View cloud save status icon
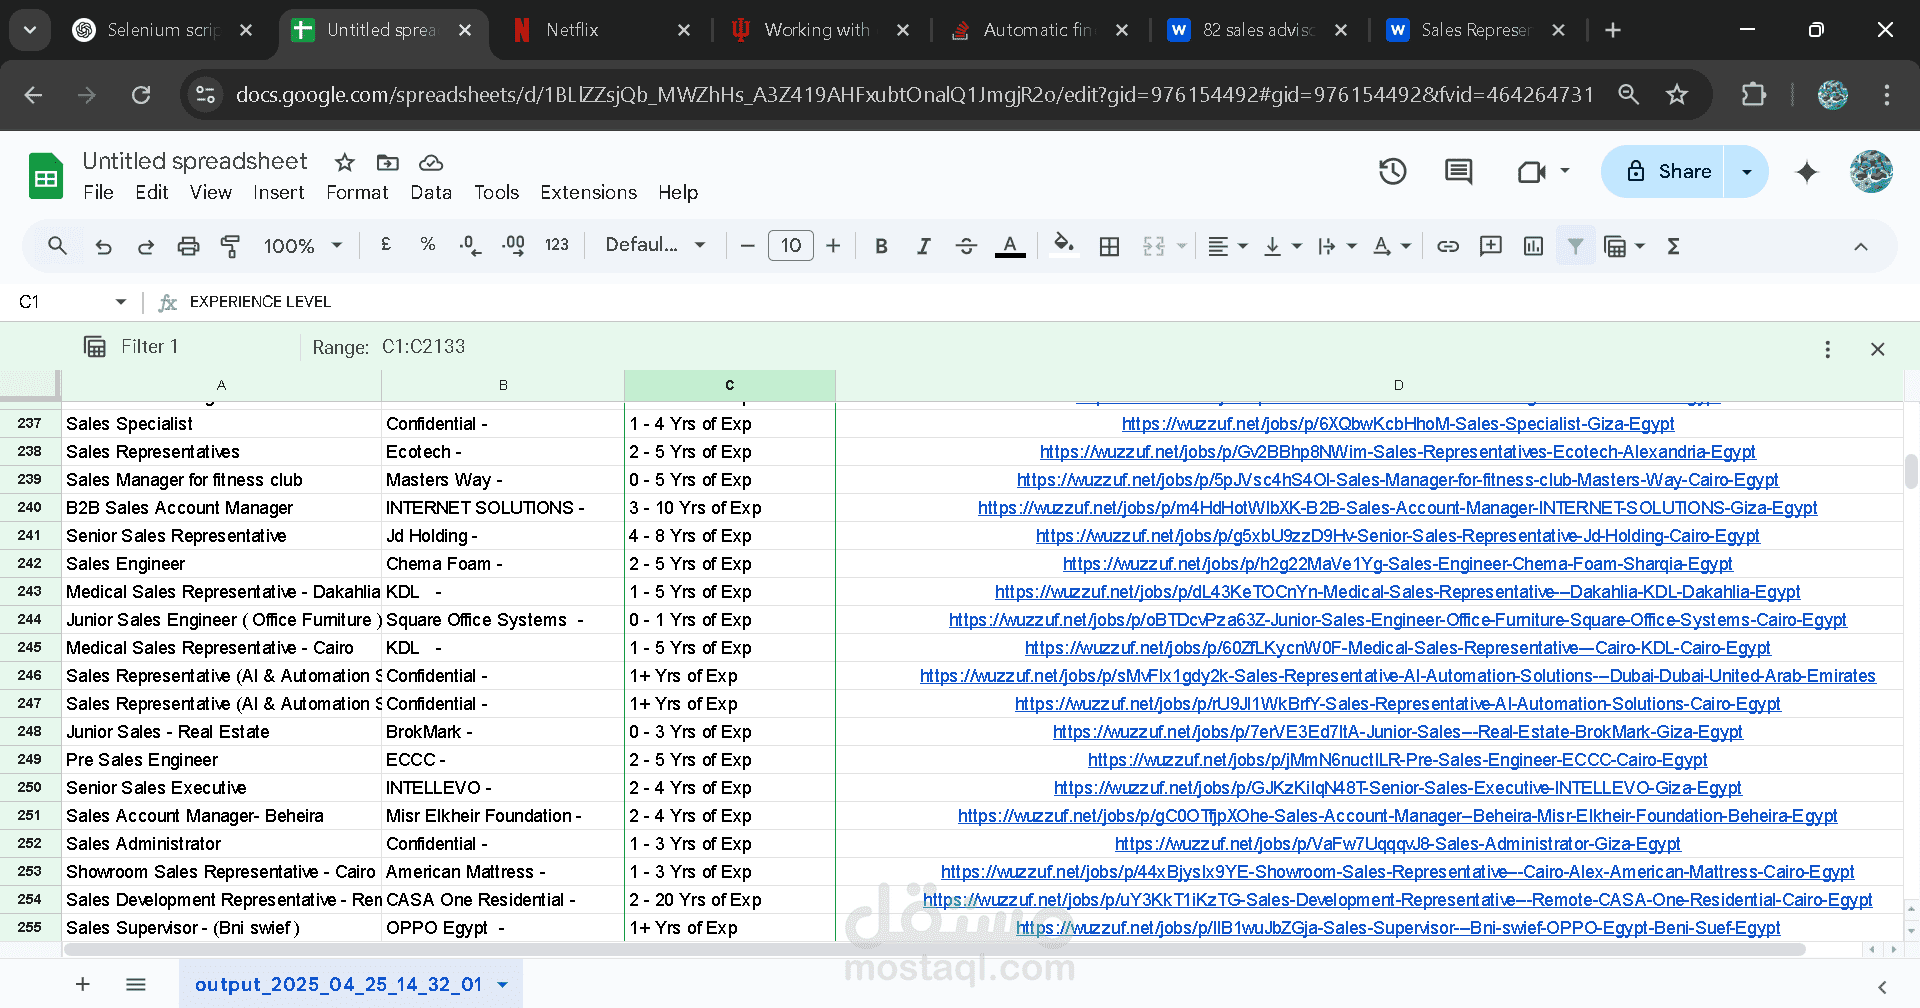This screenshot has width=1920, height=1008. click(x=430, y=162)
